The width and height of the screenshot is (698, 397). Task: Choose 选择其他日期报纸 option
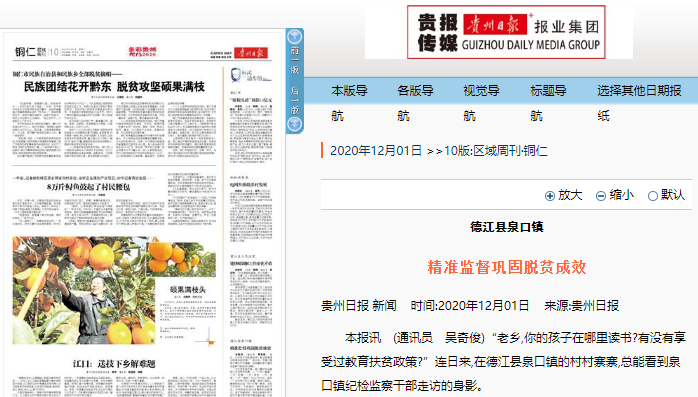pos(639,103)
